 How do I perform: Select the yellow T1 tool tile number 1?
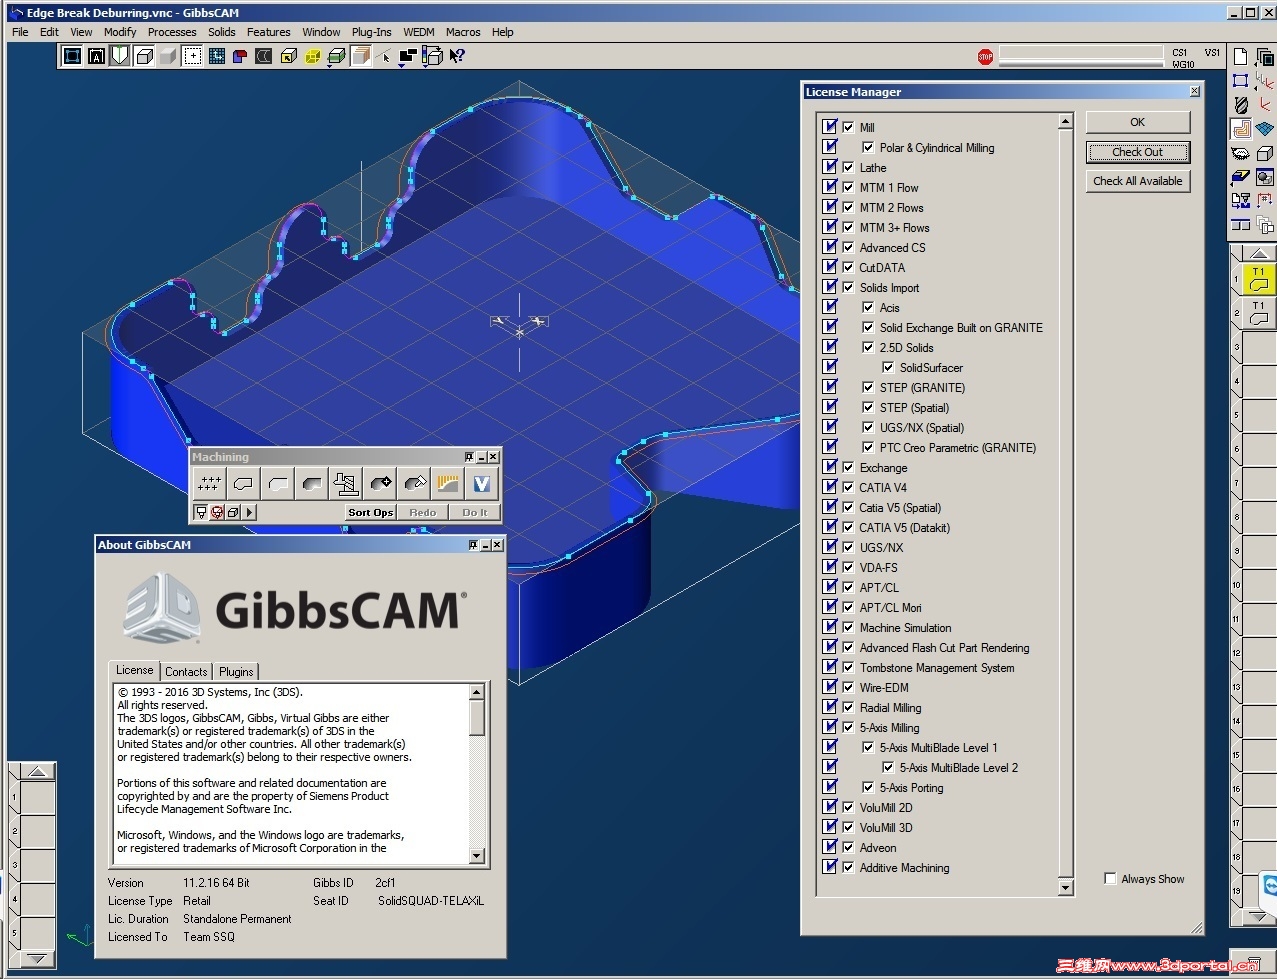click(1259, 279)
